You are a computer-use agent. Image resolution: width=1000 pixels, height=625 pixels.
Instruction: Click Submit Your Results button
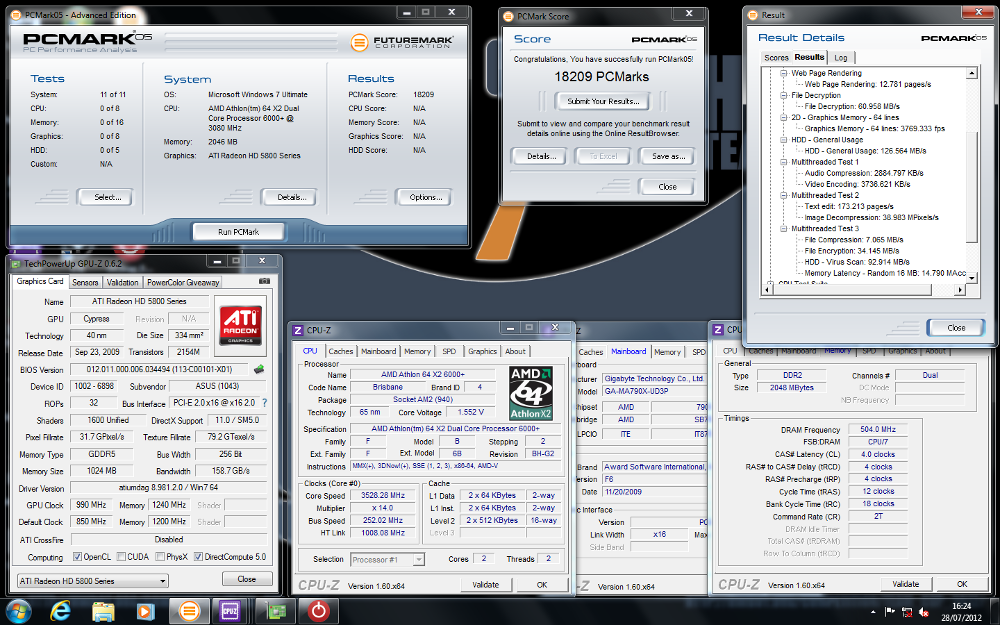[603, 101]
